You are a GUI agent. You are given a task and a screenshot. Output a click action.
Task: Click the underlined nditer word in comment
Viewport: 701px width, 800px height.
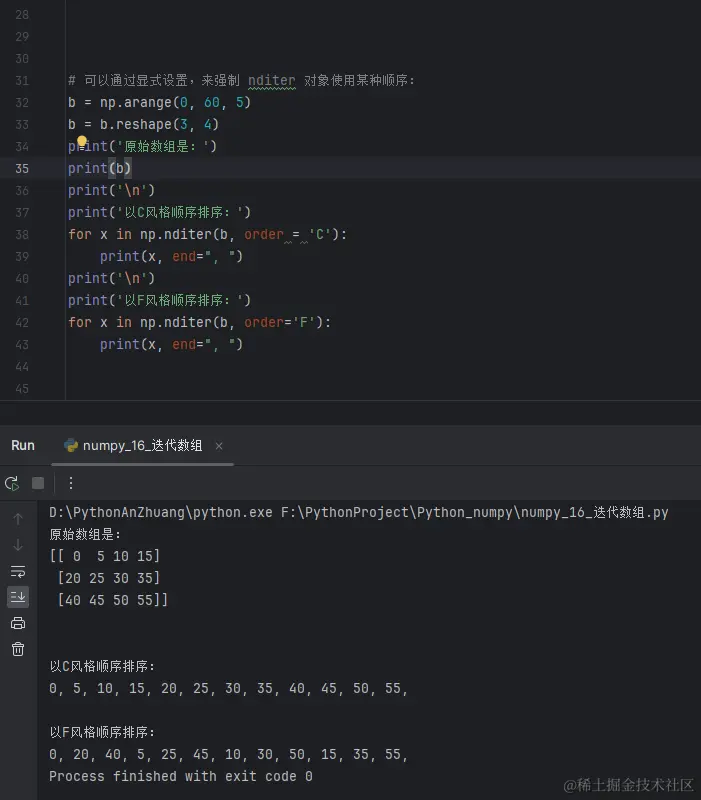[x=272, y=80]
